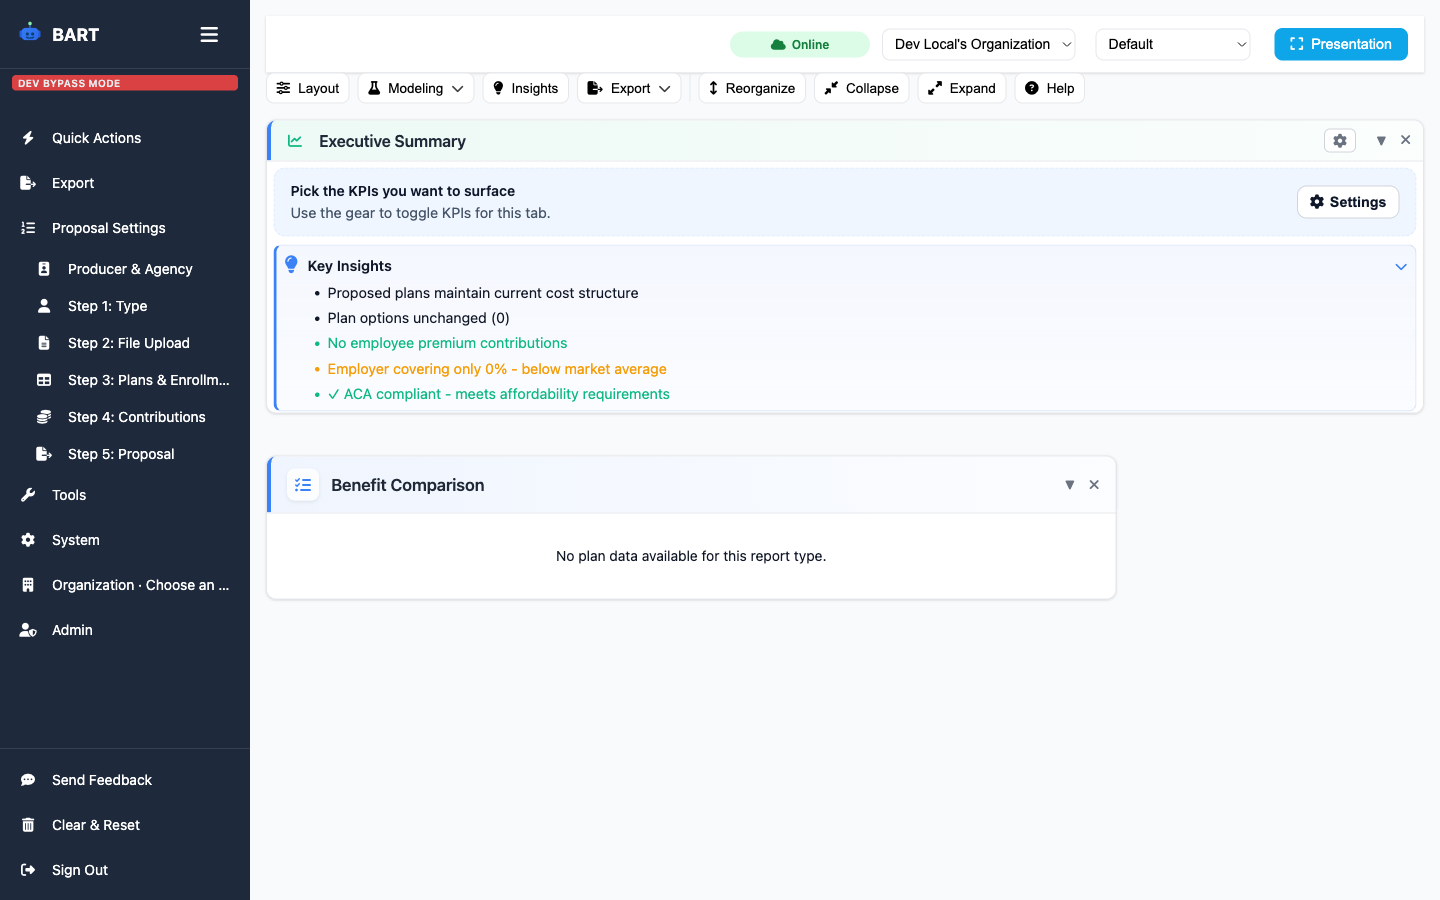This screenshot has width=1440, height=900.
Task: Click the Reorganize arrows toolbar icon
Action: click(x=713, y=88)
